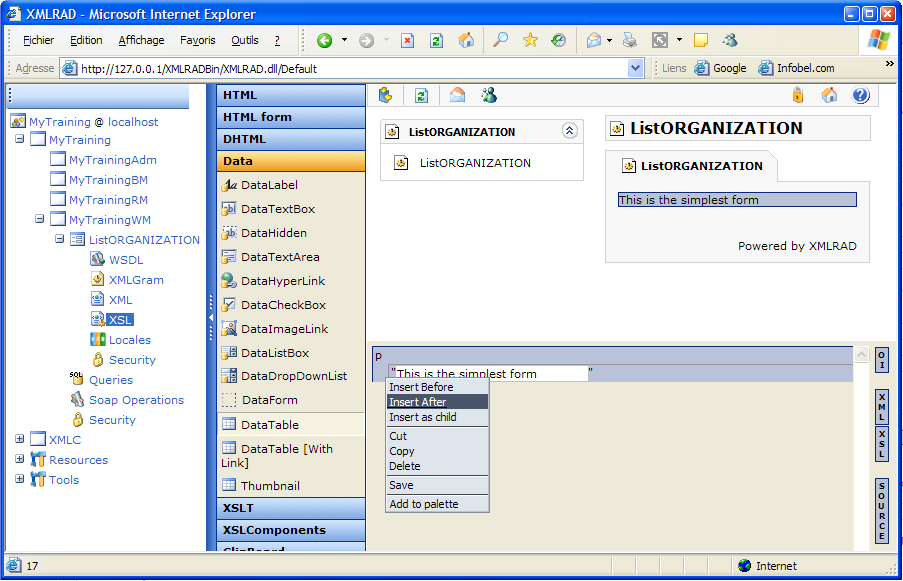Choose Insert After from context menu
The image size is (903, 581).
tap(418, 402)
